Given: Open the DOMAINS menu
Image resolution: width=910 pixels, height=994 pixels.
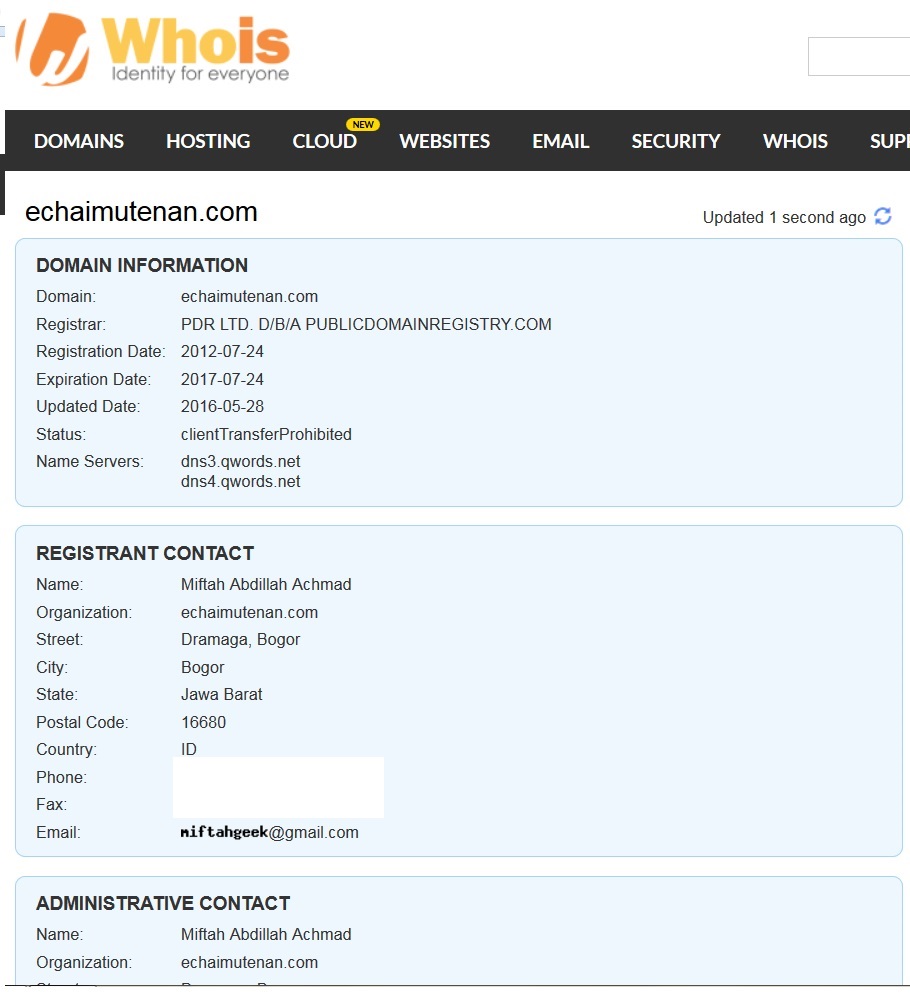Looking at the screenshot, I should coord(79,141).
